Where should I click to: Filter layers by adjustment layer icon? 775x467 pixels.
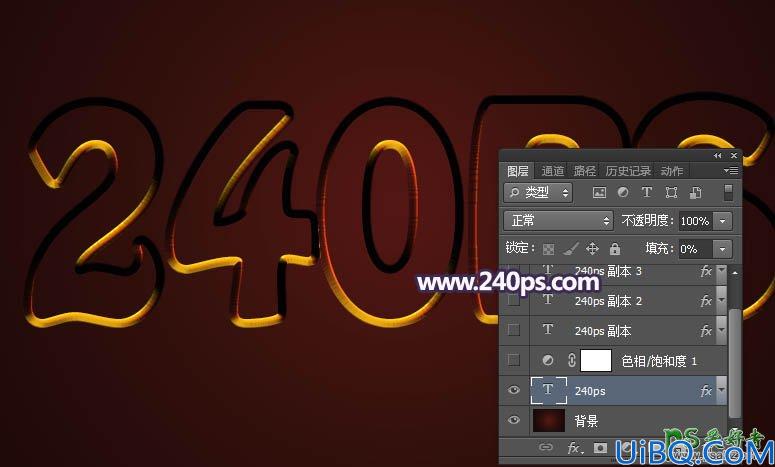pos(623,192)
